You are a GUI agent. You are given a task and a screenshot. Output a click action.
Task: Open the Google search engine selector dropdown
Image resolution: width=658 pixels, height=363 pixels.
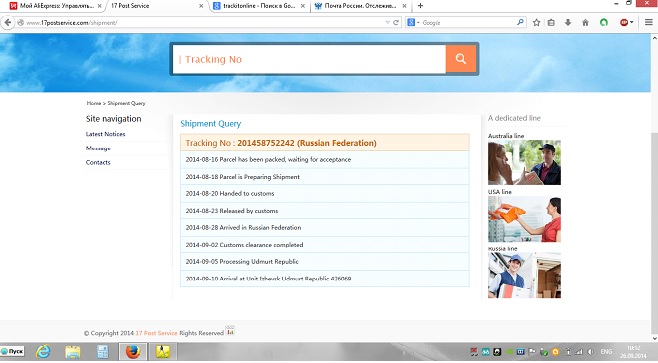point(413,23)
